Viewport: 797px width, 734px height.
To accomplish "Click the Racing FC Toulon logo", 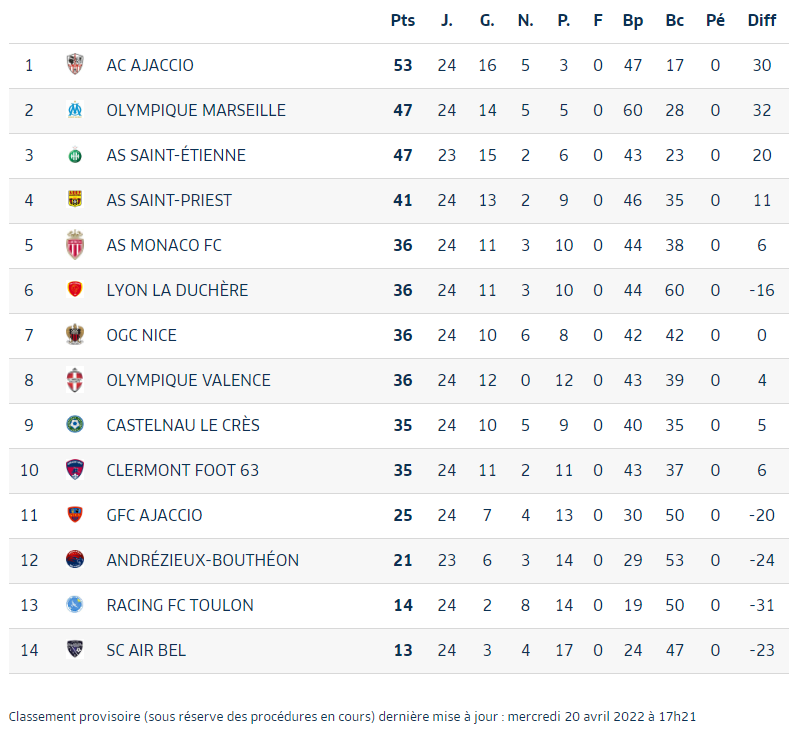I will point(75,604).
